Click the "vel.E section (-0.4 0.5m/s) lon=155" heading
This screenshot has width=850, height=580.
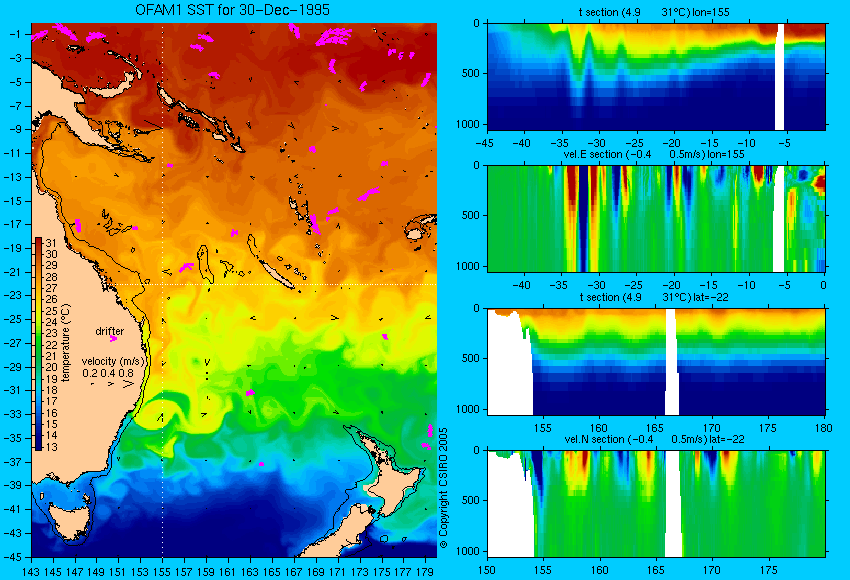(654, 154)
